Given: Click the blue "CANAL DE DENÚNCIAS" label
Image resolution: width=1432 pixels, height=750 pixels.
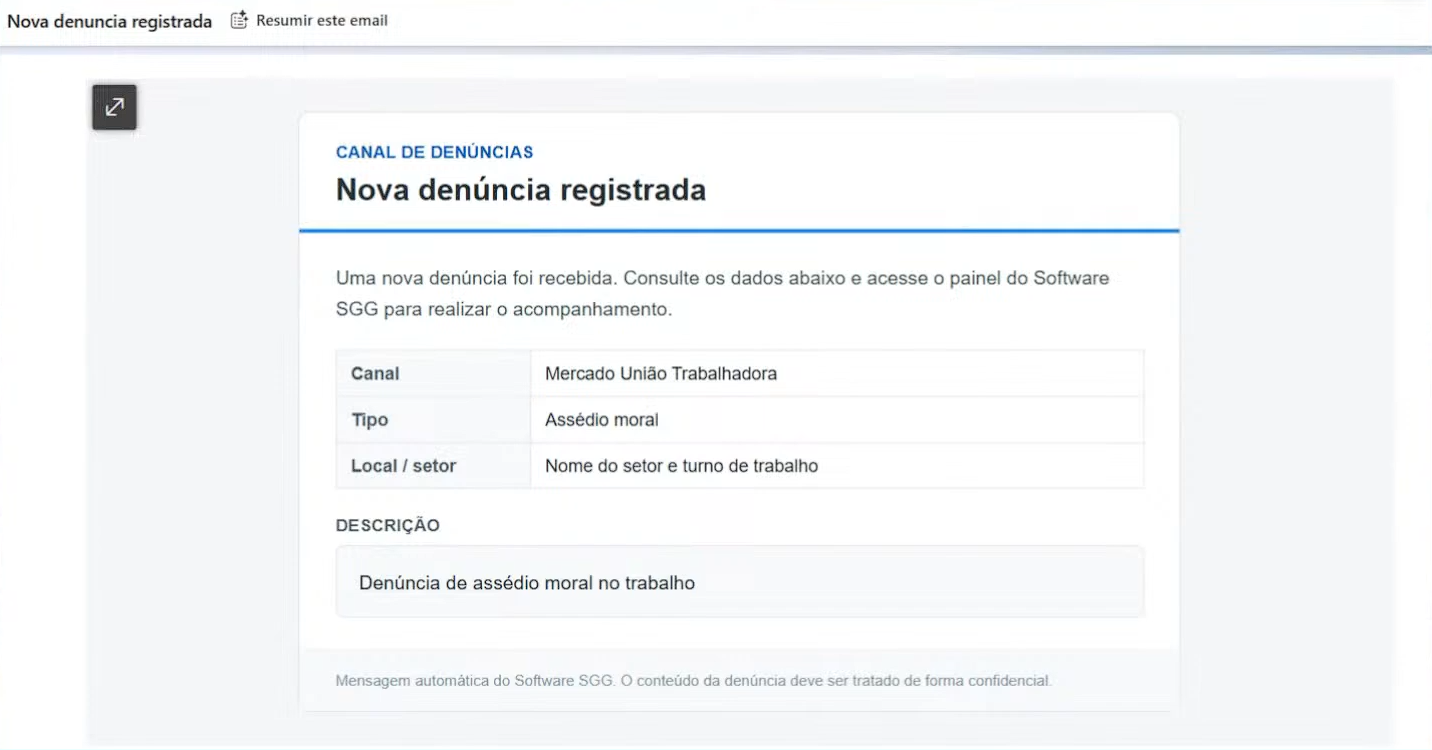Looking at the screenshot, I should (434, 152).
